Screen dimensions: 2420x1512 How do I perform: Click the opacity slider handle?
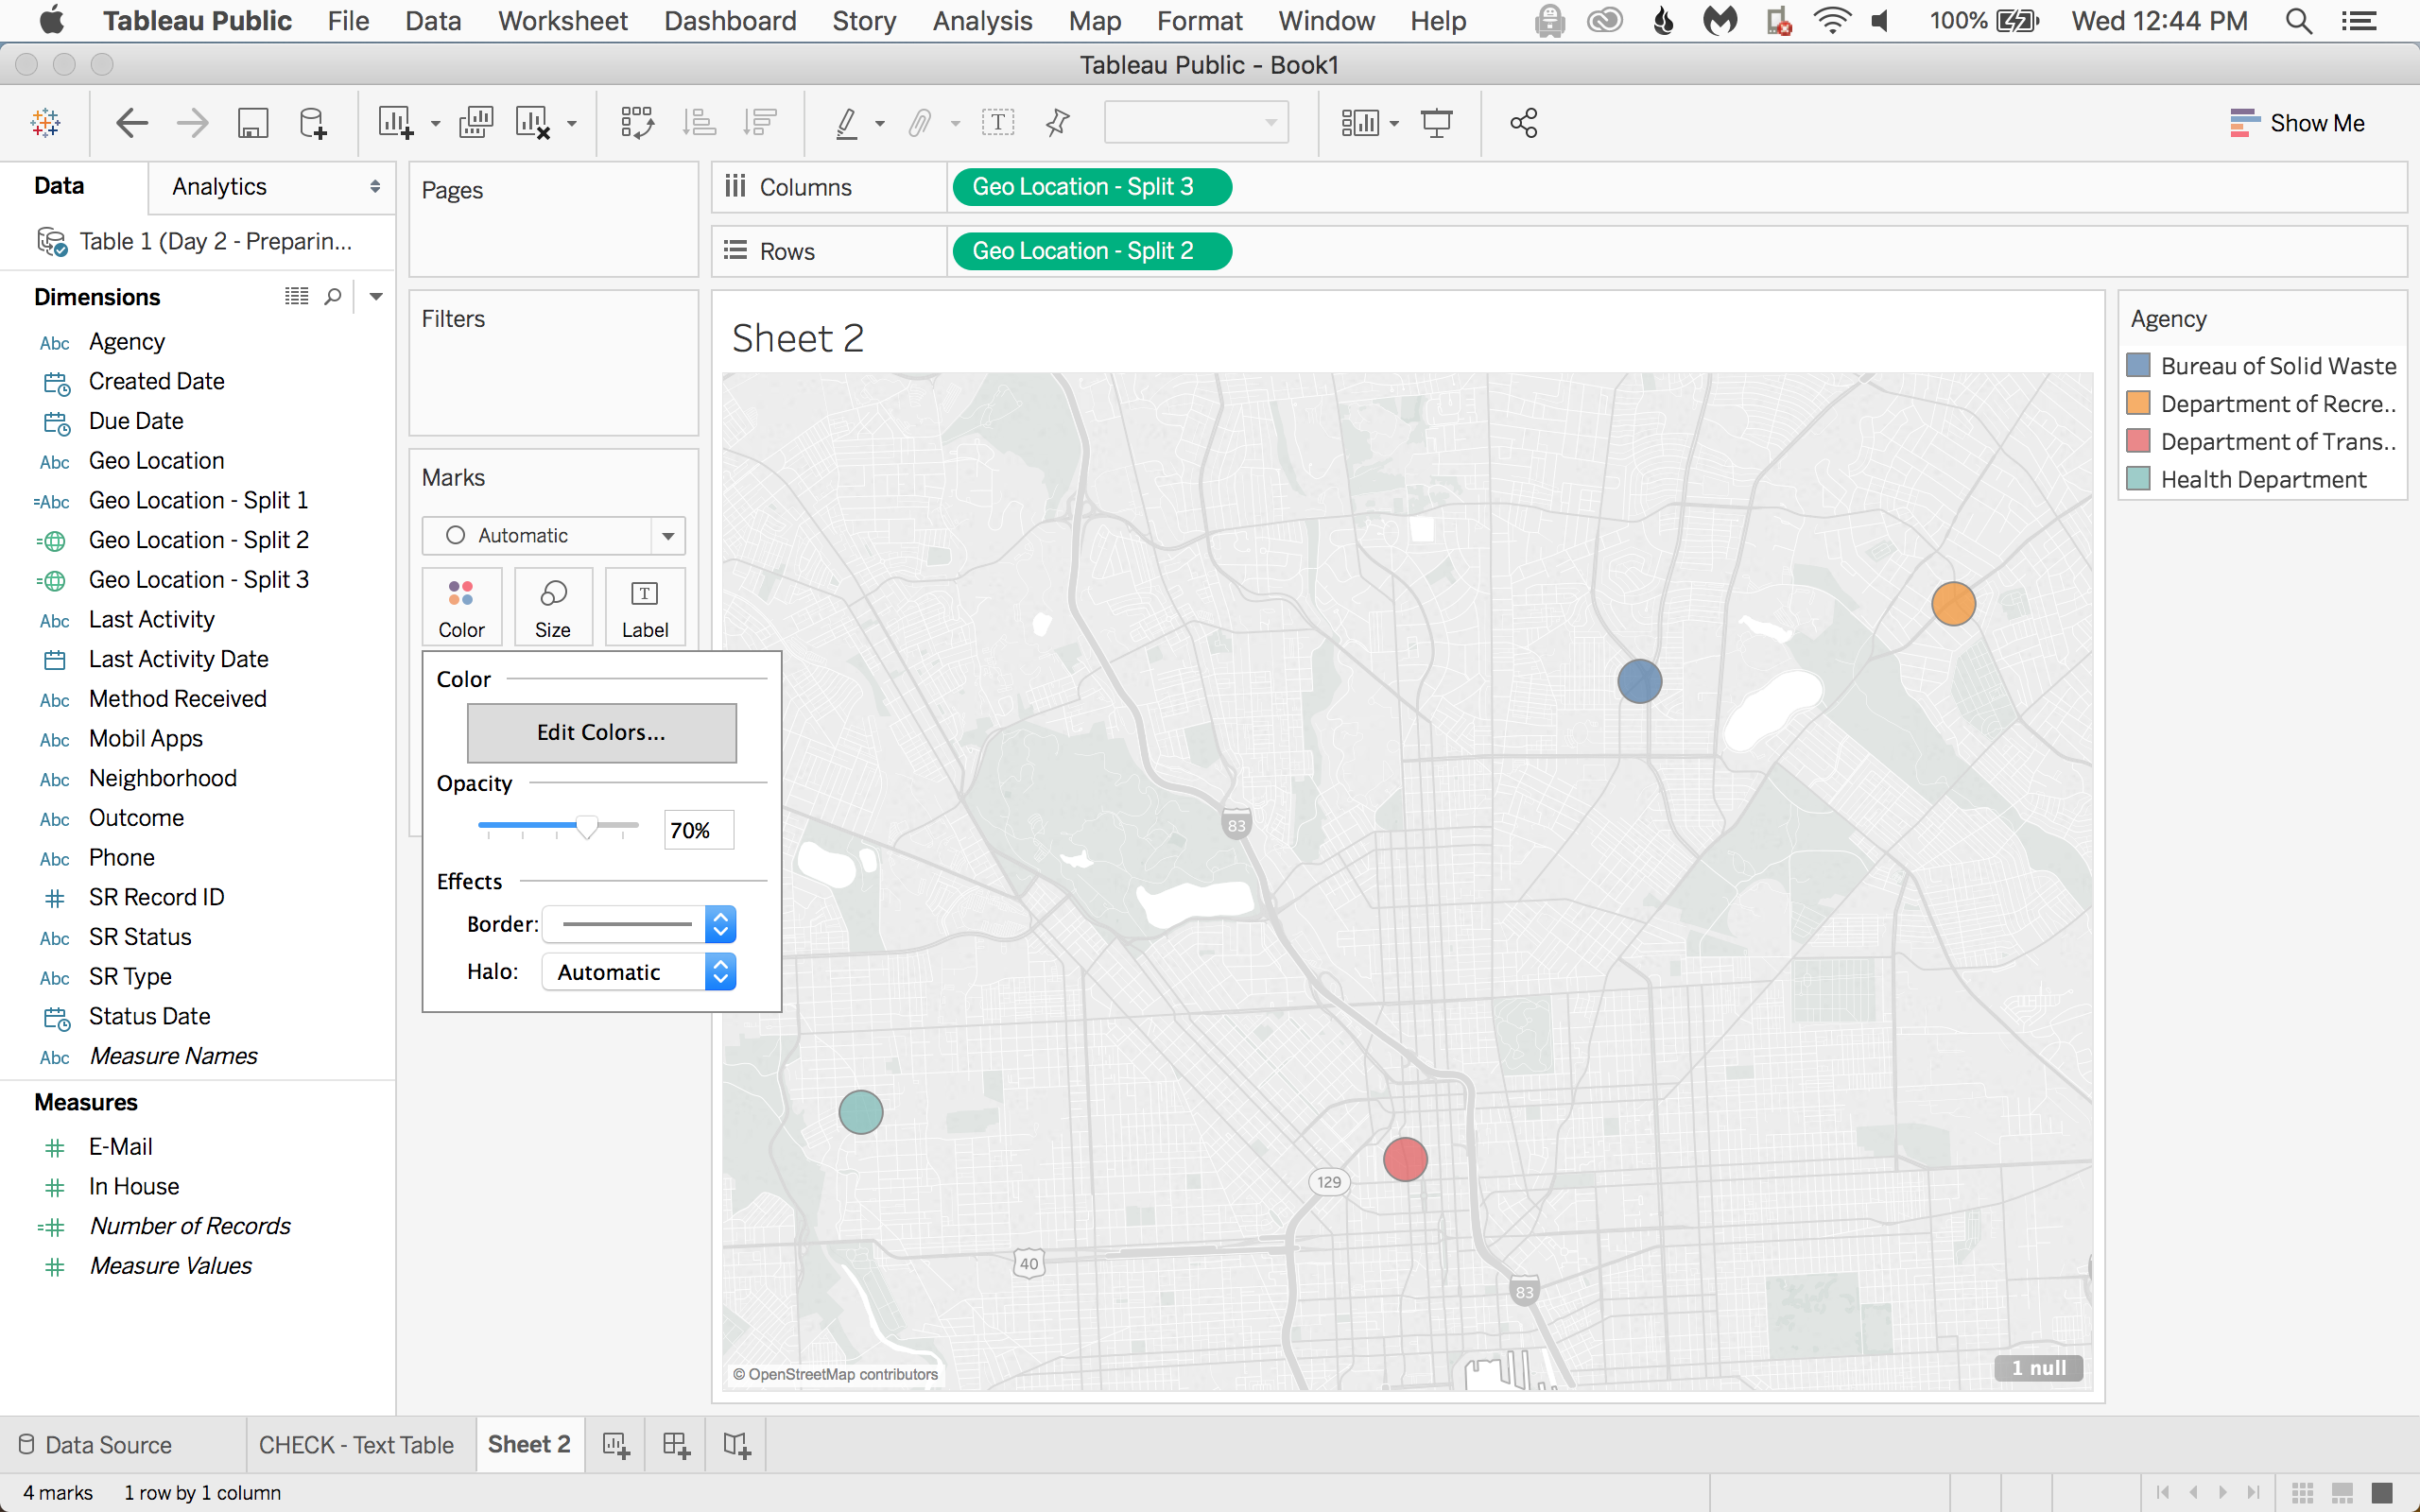click(x=587, y=827)
